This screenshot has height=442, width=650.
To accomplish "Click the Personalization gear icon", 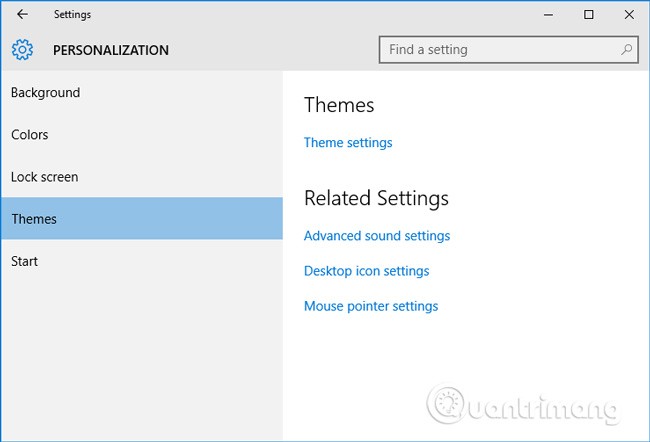I will tap(23, 50).
